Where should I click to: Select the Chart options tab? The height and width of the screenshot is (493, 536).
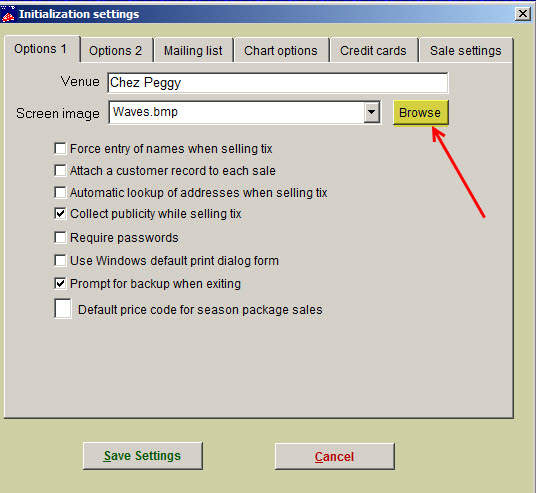(281, 51)
